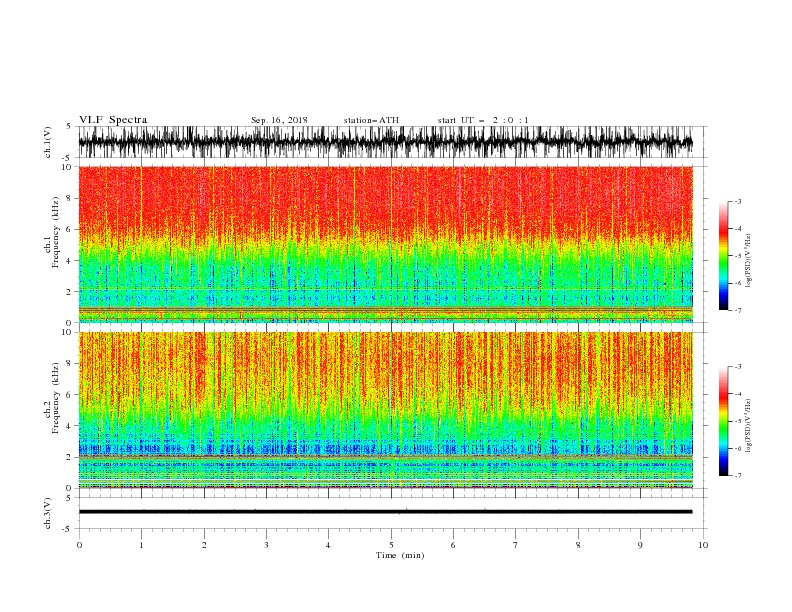
Task: Click the "8" kHz tick on ch.1 axis
Action: (69, 198)
